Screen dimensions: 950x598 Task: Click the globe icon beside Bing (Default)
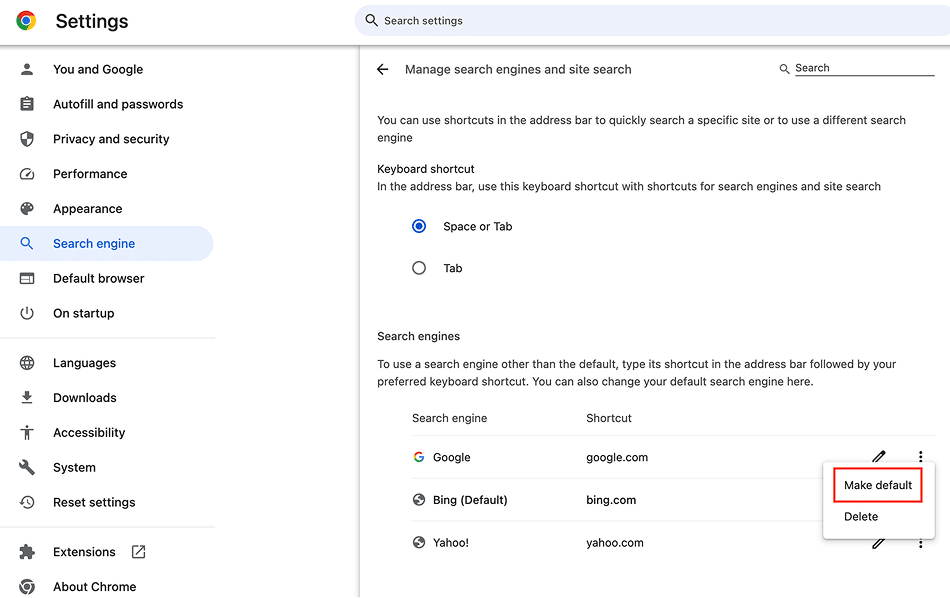point(419,500)
